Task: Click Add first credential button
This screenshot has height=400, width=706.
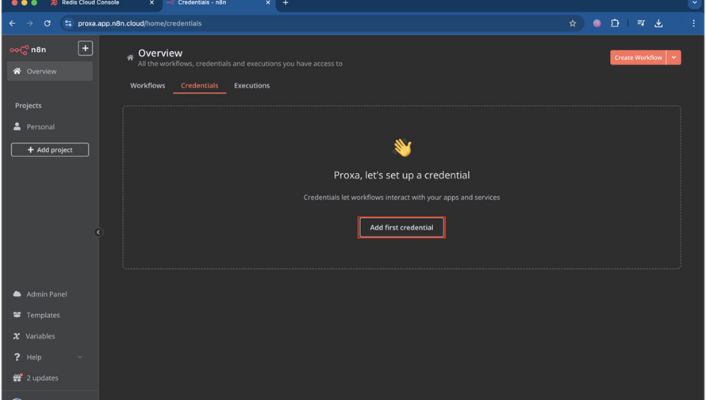Action: 401,228
